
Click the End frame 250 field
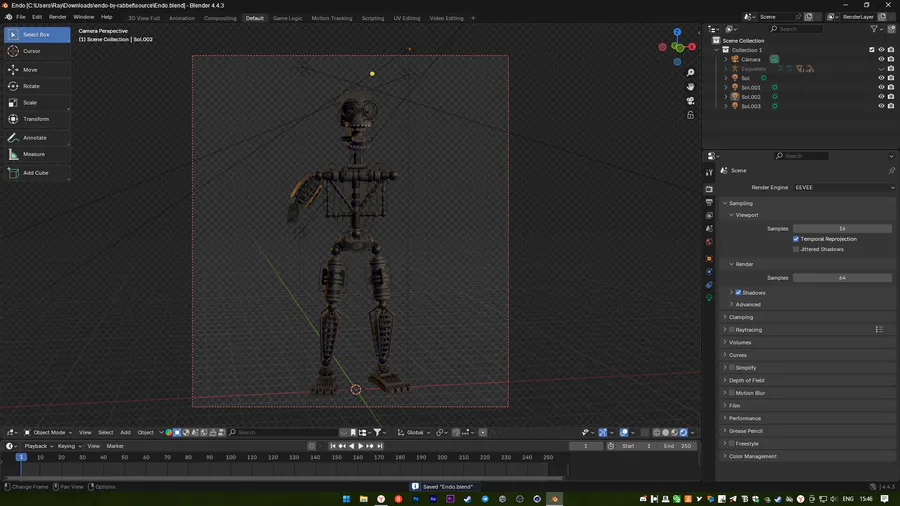pyautogui.click(x=677, y=446)
